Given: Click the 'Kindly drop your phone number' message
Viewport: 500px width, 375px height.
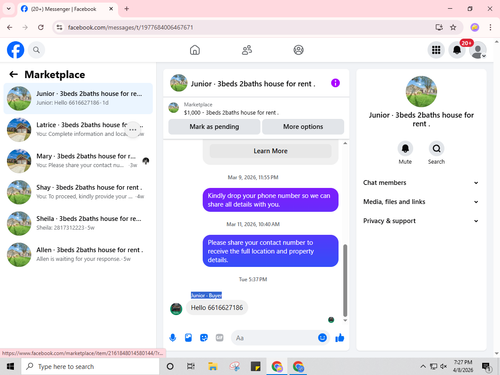Looking at the screenshot, I should pyautogui.click(x=270, y=200).
